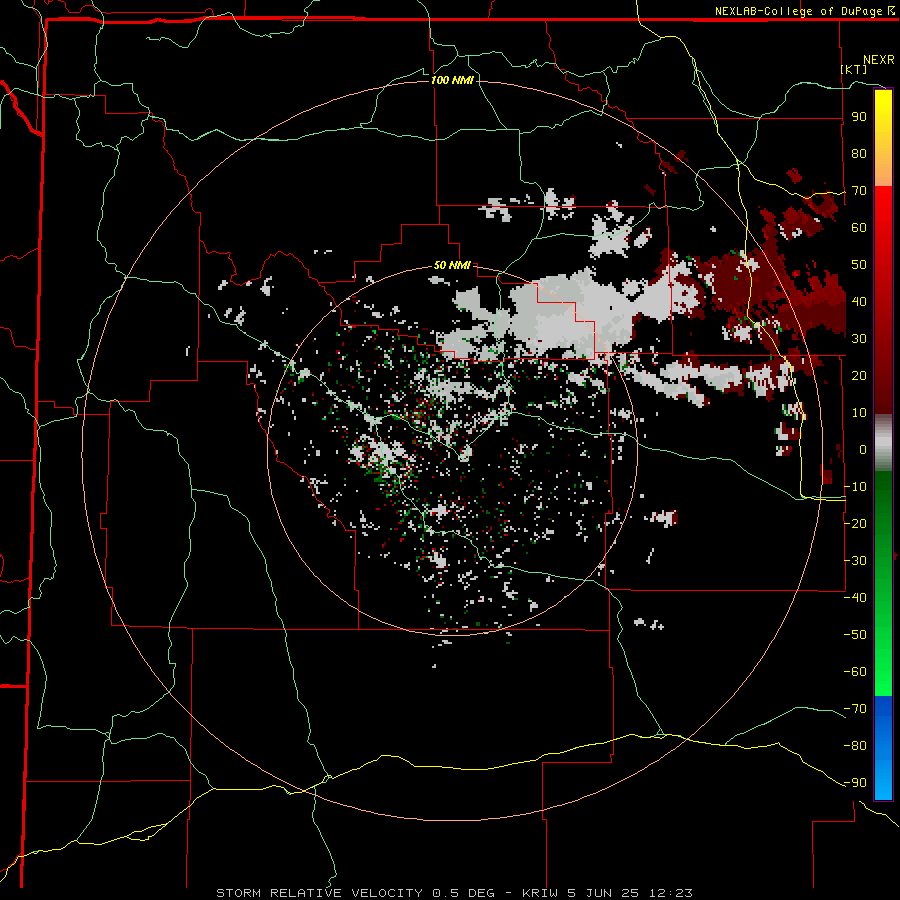The width and height of the screenshot is (900, 900).
Task: Click the 70 value on velocity scale
Action: tap(859, 191)
